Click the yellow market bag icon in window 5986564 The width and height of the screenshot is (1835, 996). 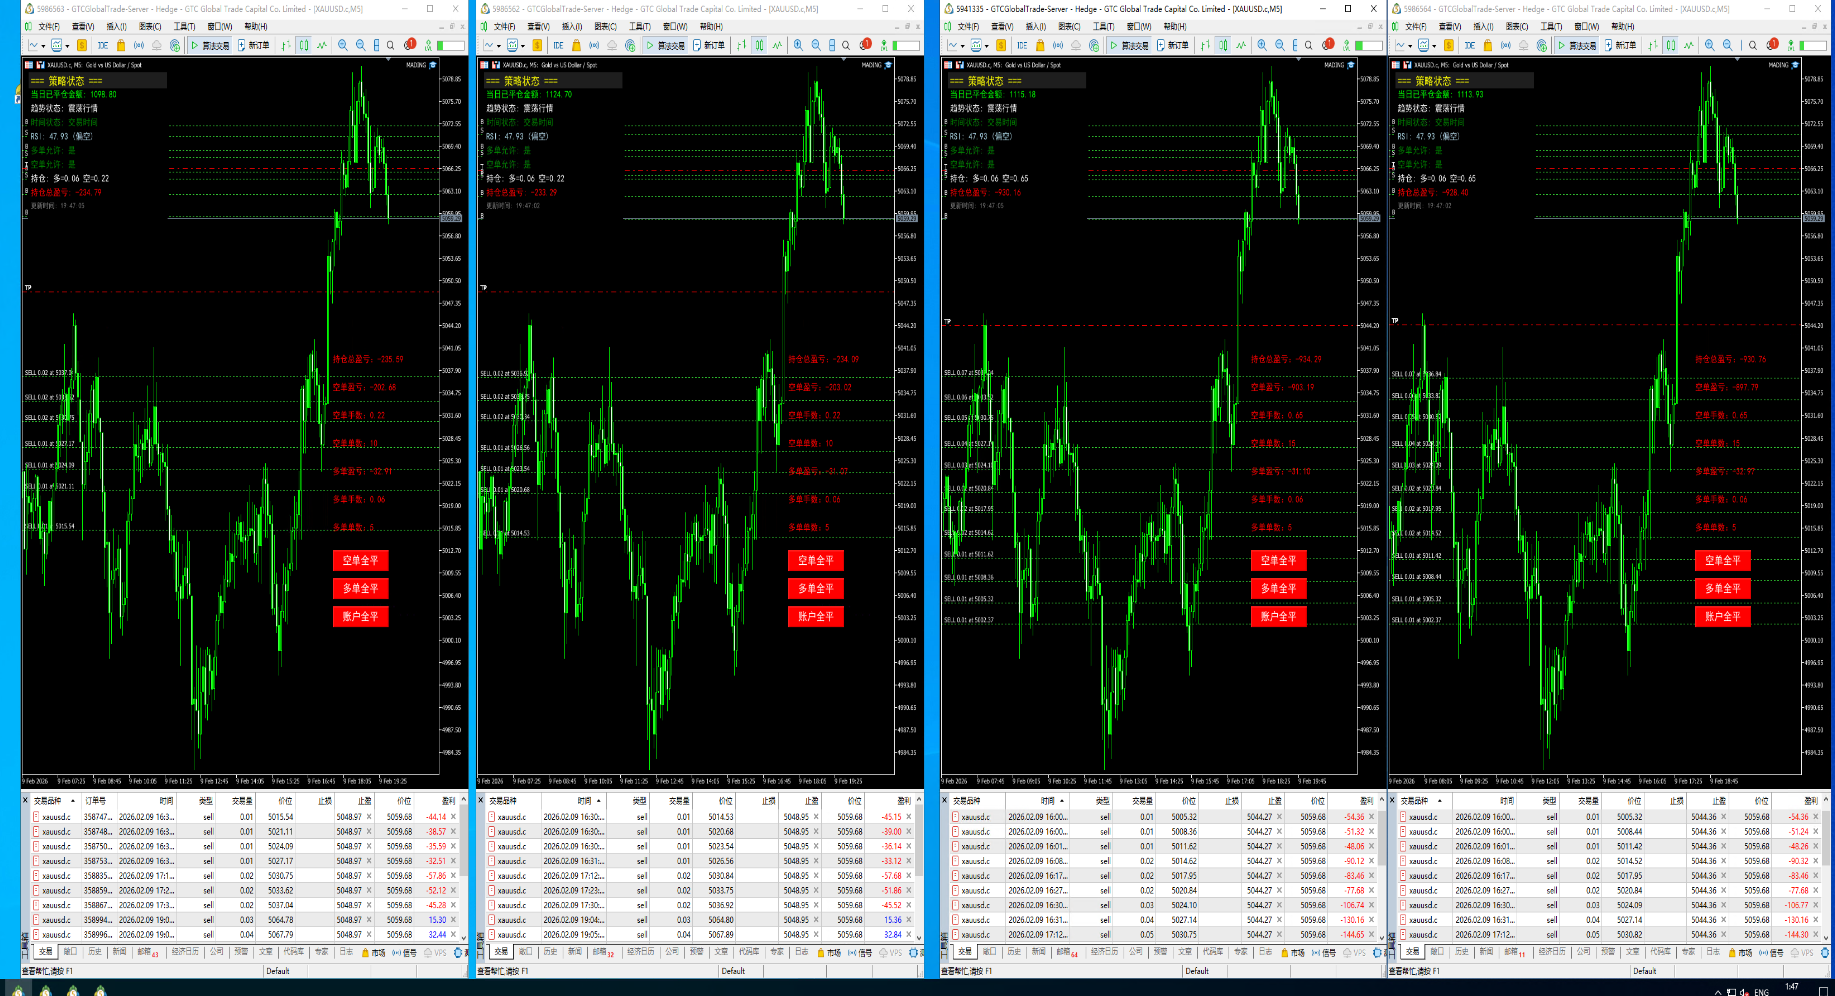pyautogui.click(x=1488, y=45)
